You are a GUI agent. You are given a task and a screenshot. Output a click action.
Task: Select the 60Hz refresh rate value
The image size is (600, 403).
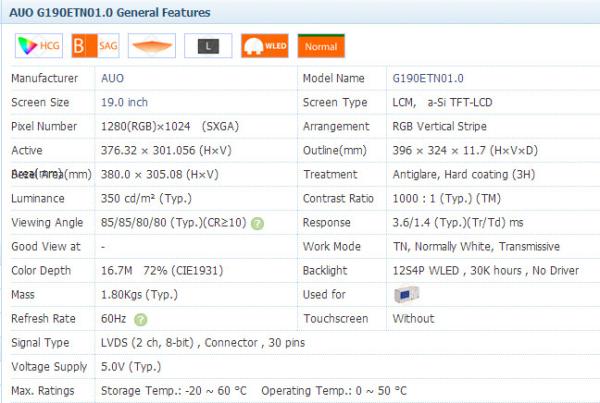tap(114, 319)
